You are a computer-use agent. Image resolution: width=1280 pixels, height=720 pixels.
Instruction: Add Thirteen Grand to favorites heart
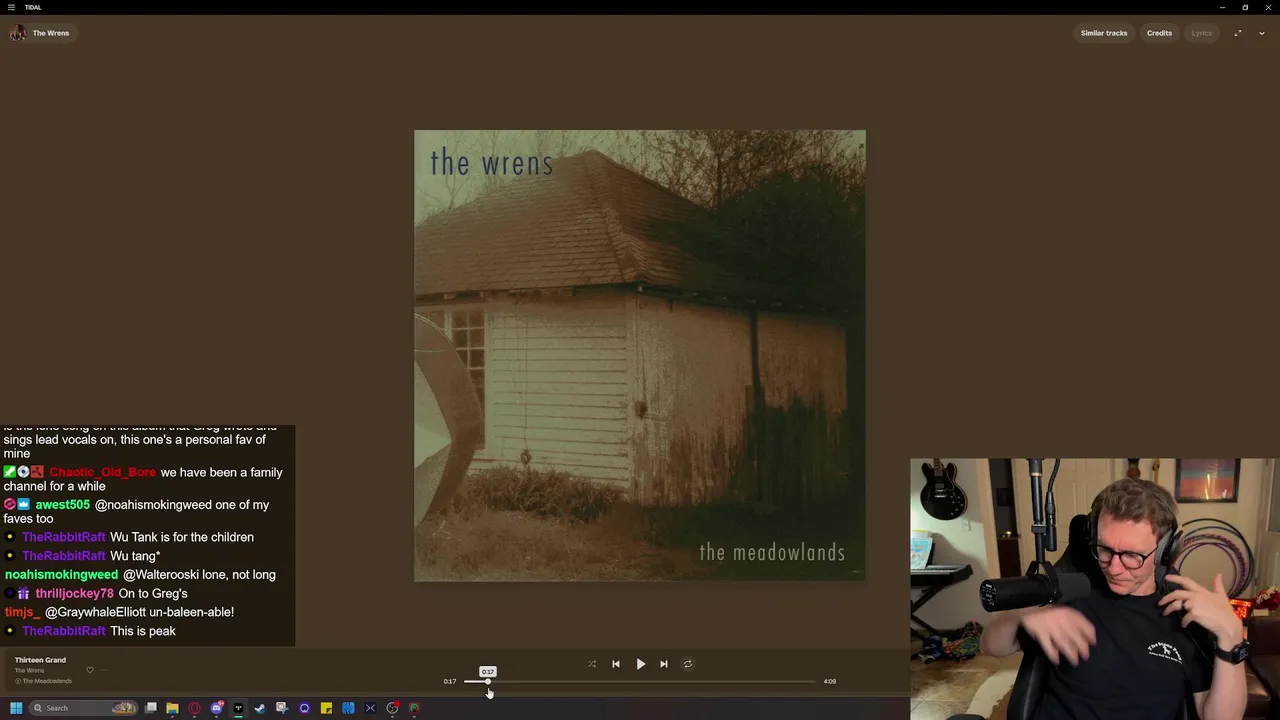(89, 670)
